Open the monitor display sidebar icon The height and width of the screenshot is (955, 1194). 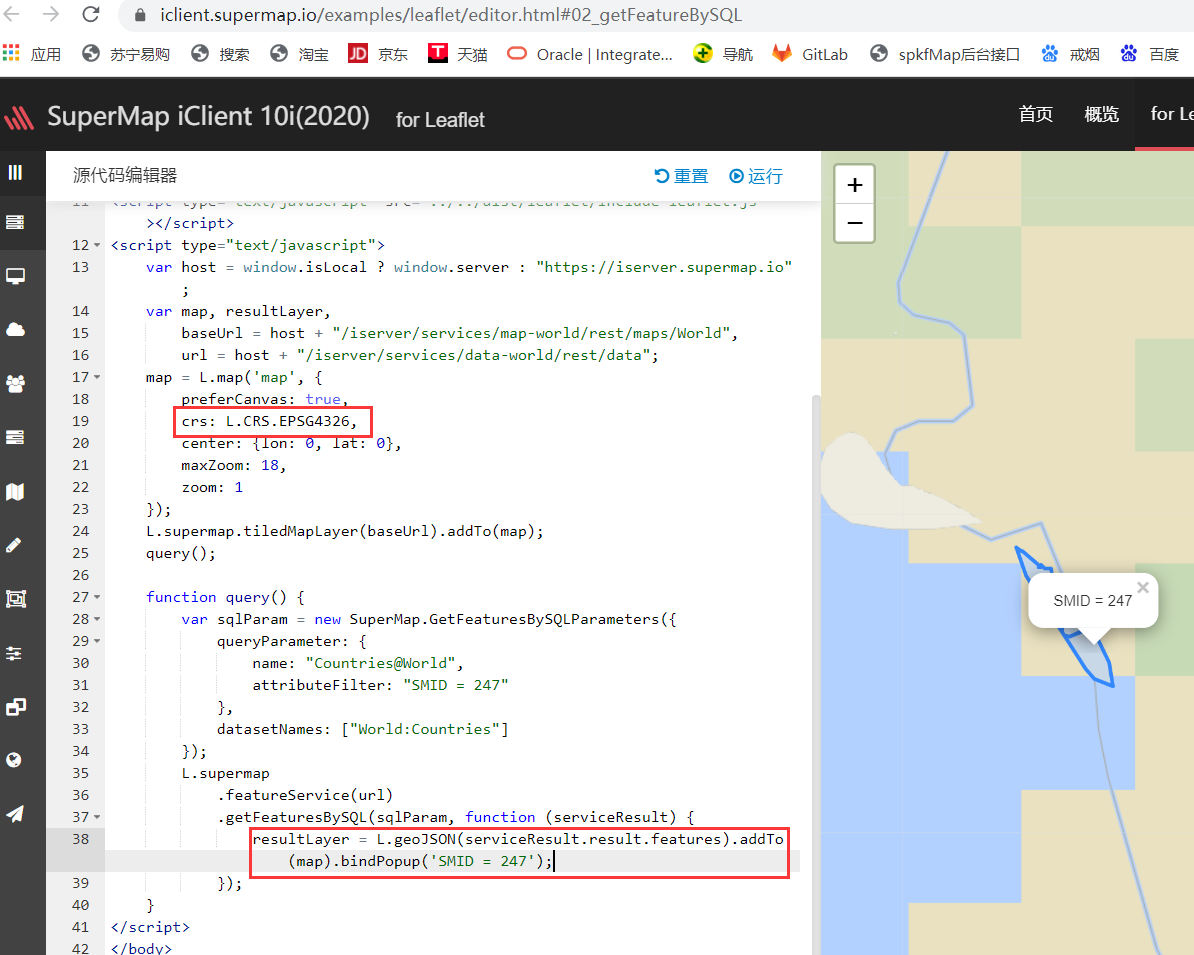15,276
